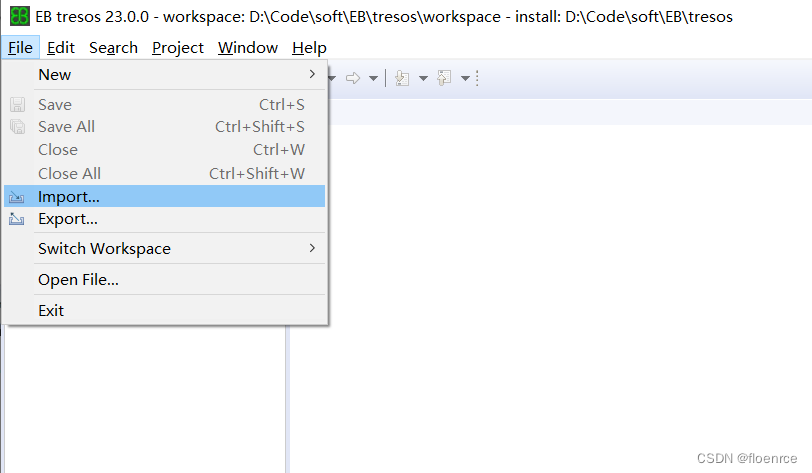812x473 pixels.
Task: Open the Window menu
Action: pyautogui.click(x=248, y=48)
